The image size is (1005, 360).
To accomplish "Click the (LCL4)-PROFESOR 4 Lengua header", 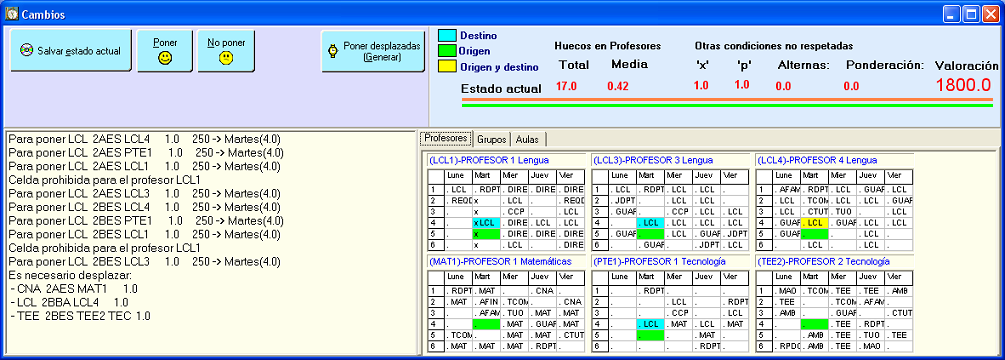I will click(x=817, y=160).
